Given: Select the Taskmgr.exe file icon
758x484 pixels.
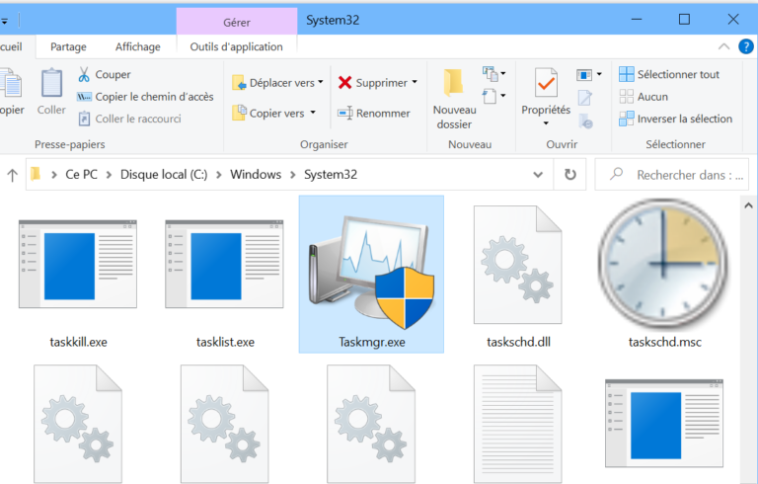Looking at the screenshot, I should pos(371,274).
